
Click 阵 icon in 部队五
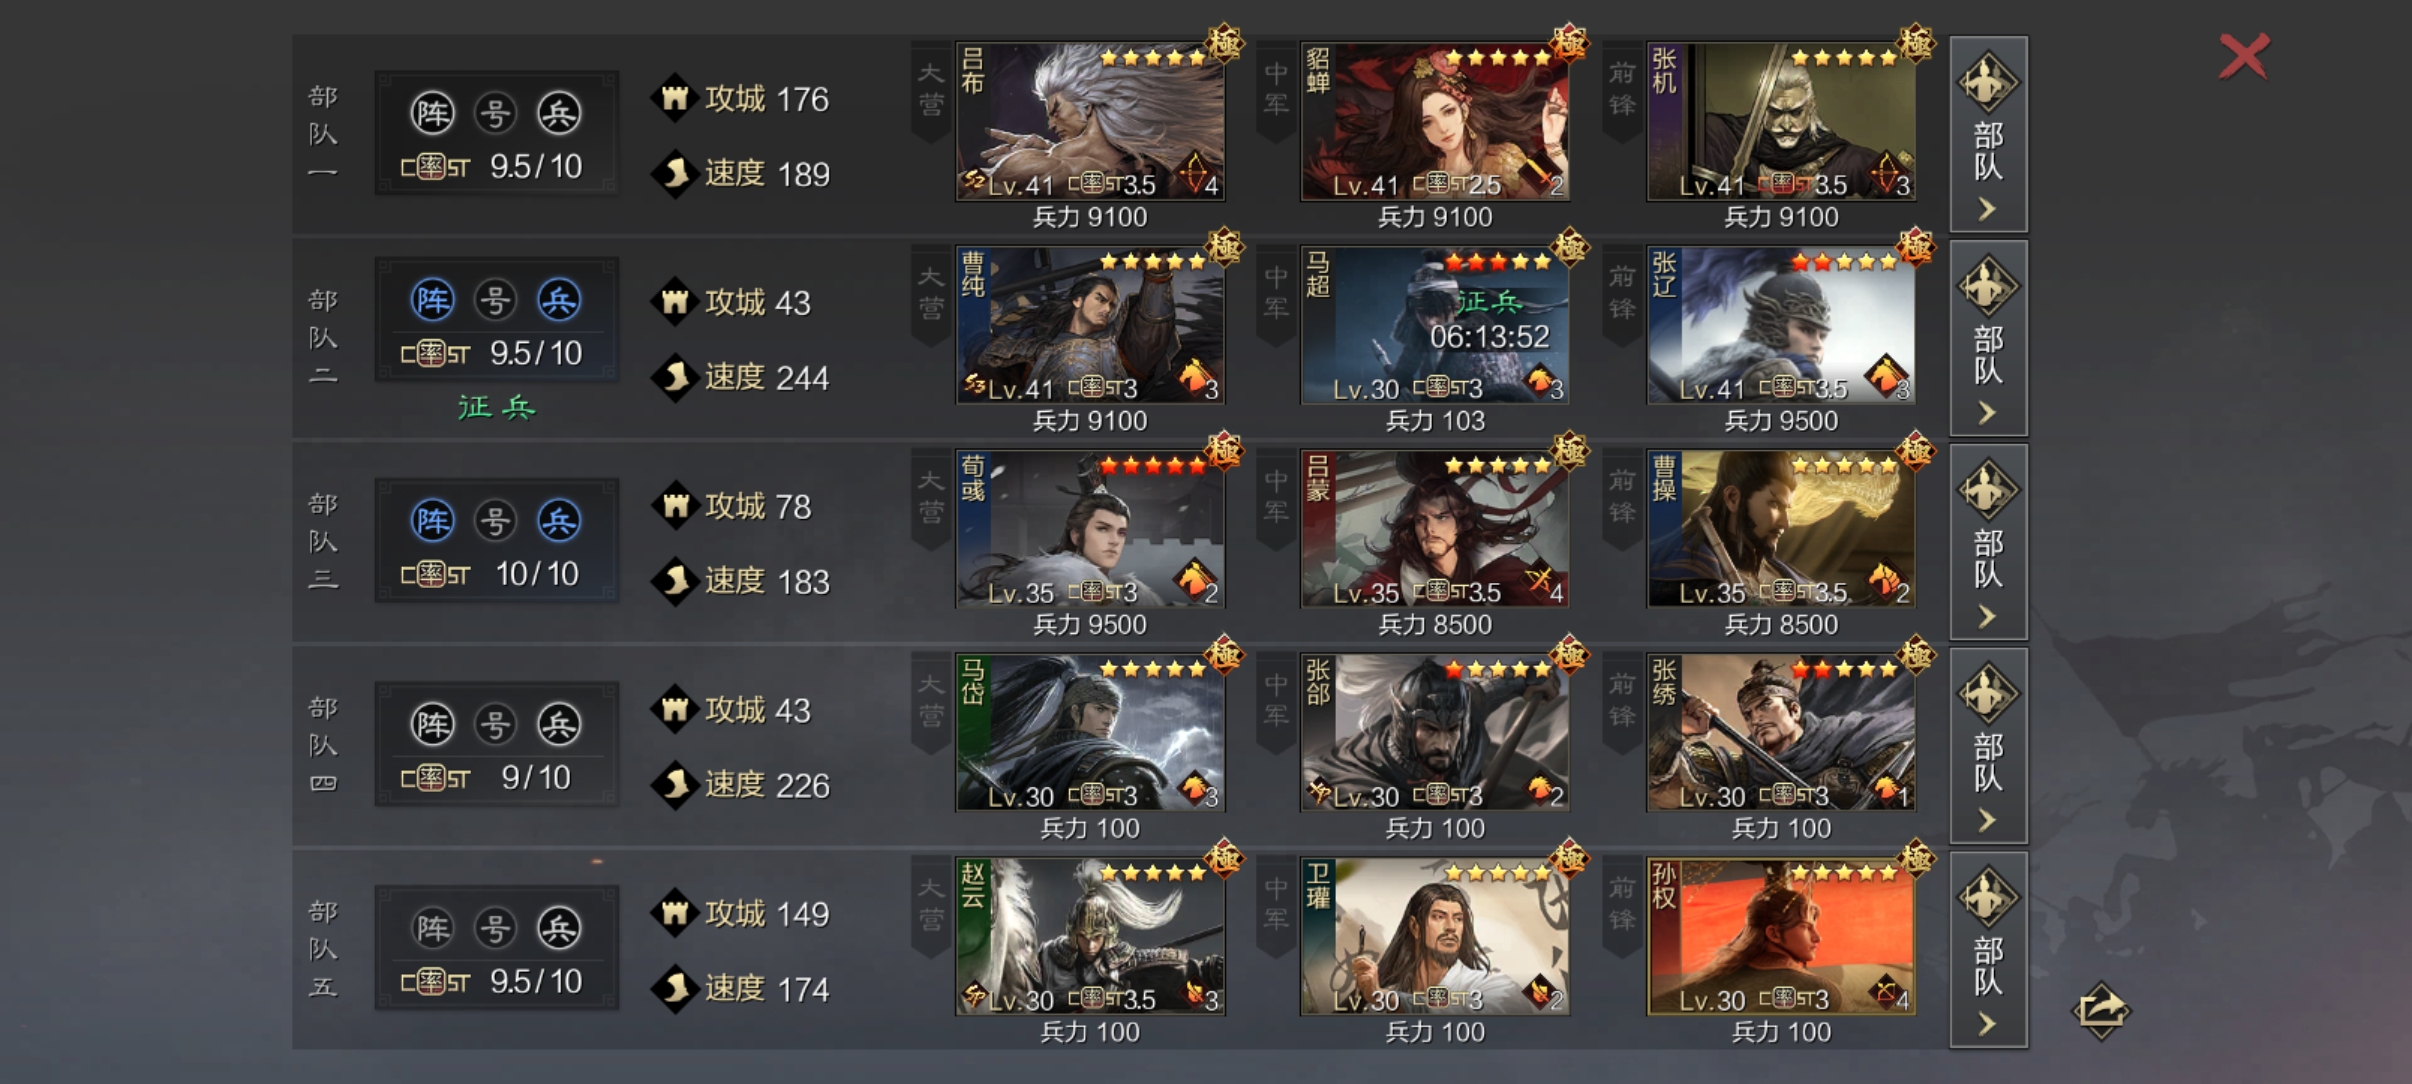pyautogui.click(x=432, y=928)
